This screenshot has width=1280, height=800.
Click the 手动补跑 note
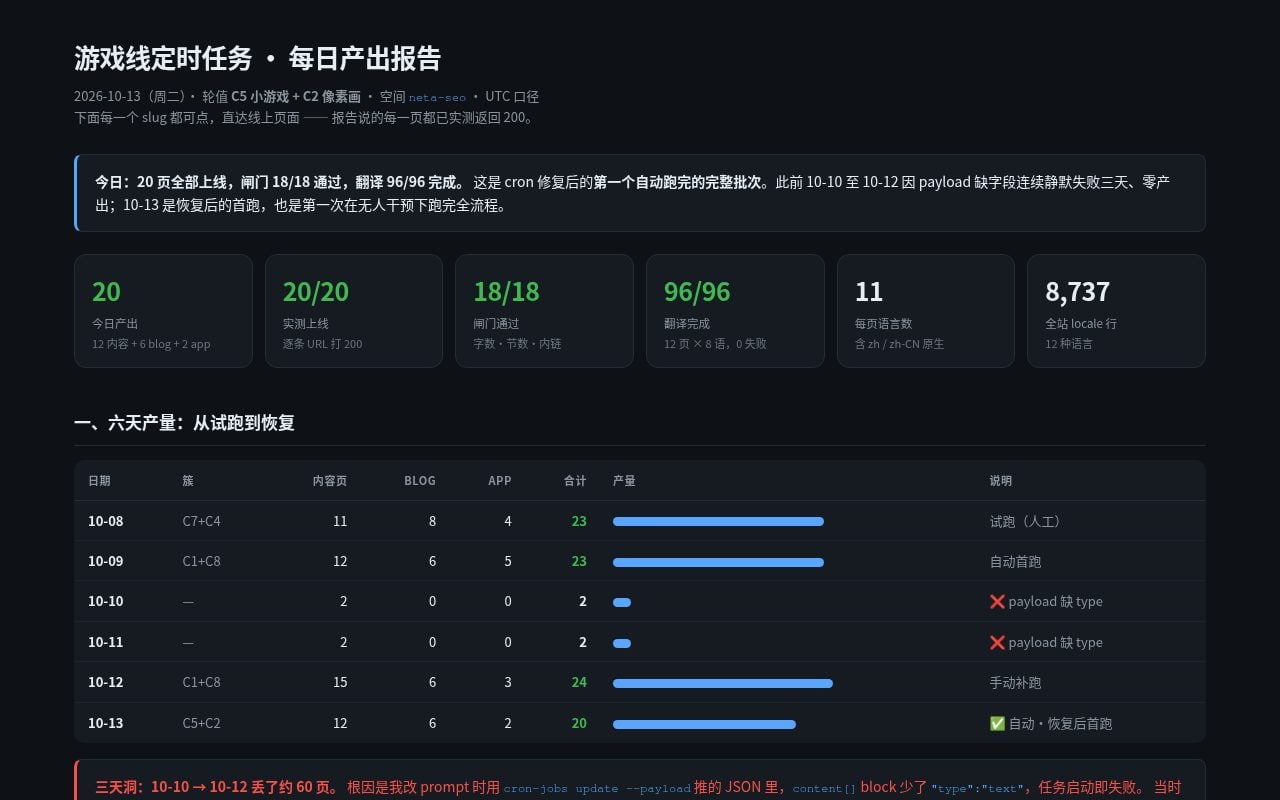point(1016,682)
